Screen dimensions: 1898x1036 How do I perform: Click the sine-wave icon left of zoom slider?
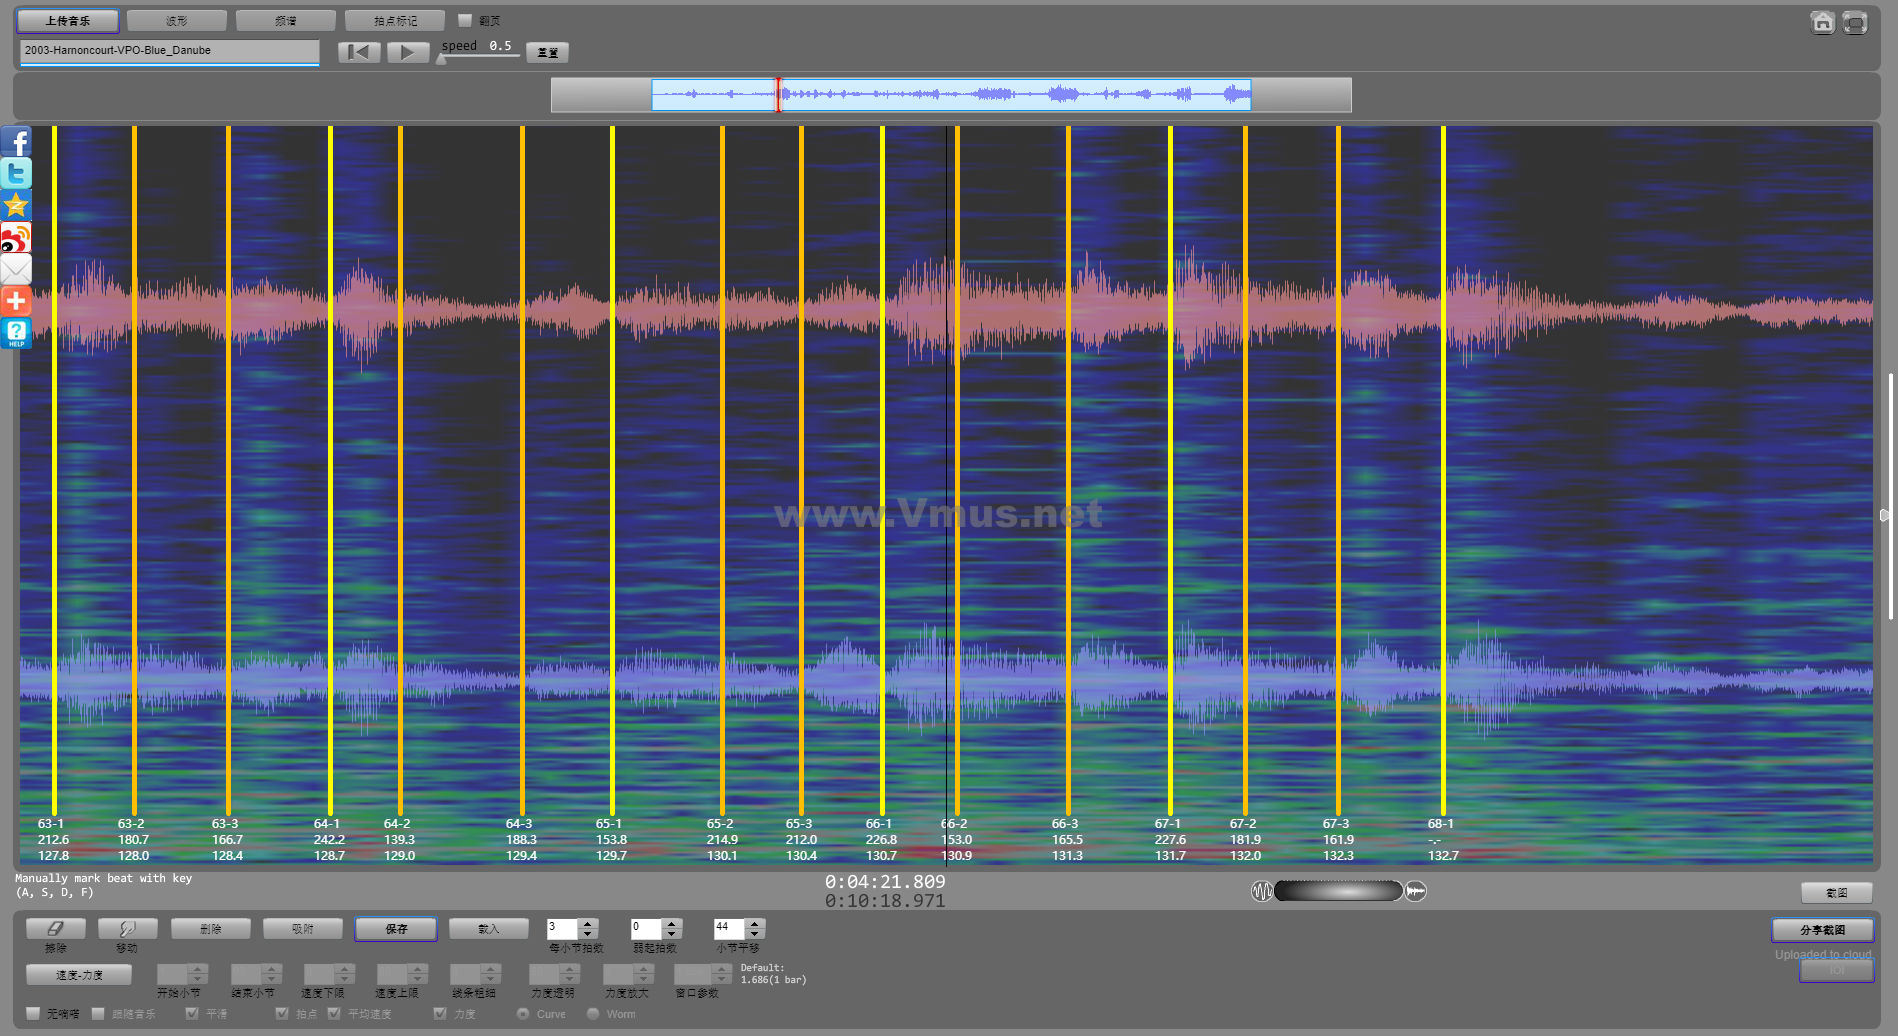(x=1262, y=891)
